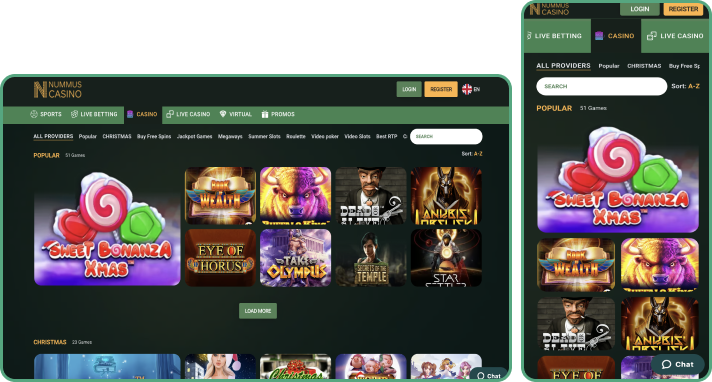Select Buy Free Spins filter in desktop view
The image size is (712, 382).
pos(154,136)
